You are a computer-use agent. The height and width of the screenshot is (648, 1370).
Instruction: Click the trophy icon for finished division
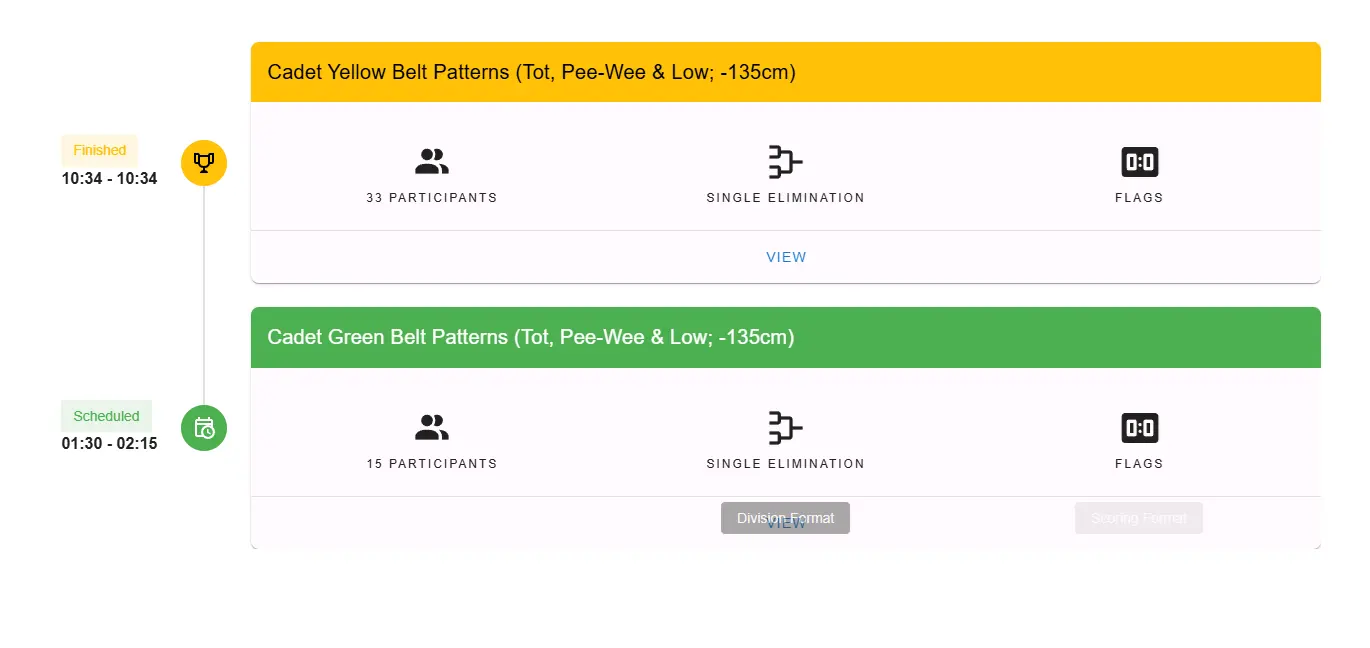coord(204,162)
